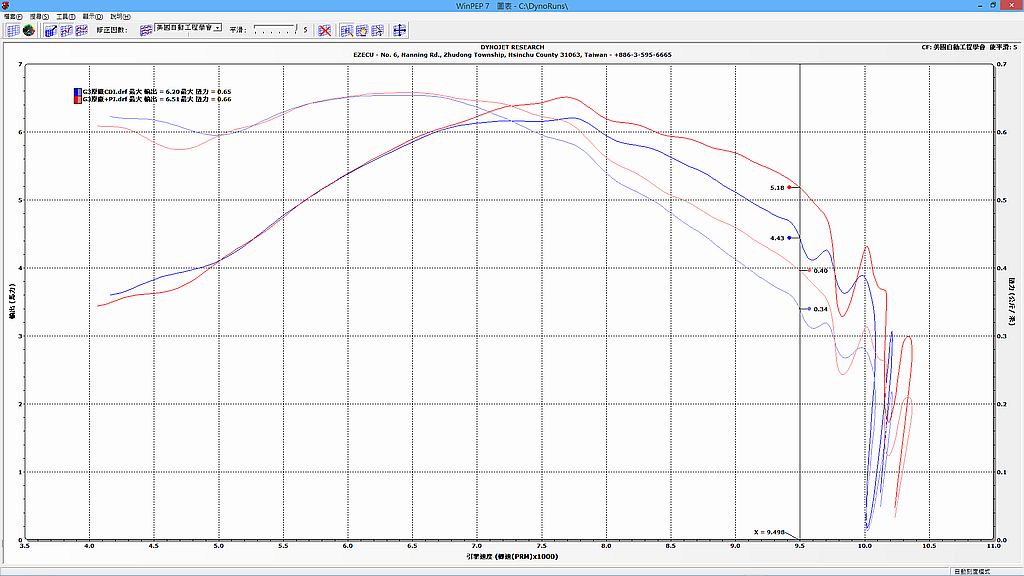This screenshot has height=576, width=1024.
Task: Click the data grid icon in toolbar
Action: click(13, 31)
